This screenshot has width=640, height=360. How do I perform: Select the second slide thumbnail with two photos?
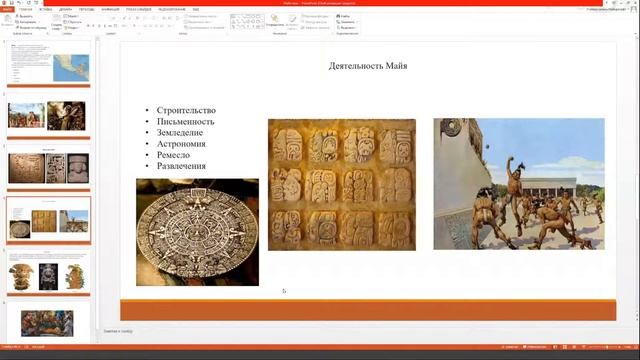(x=49, y=116)
